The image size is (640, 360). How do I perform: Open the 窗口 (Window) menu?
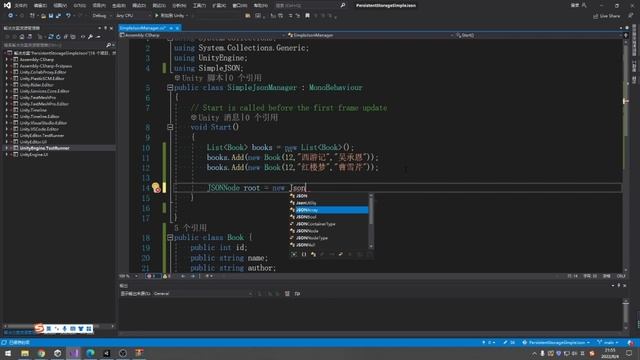240,5
